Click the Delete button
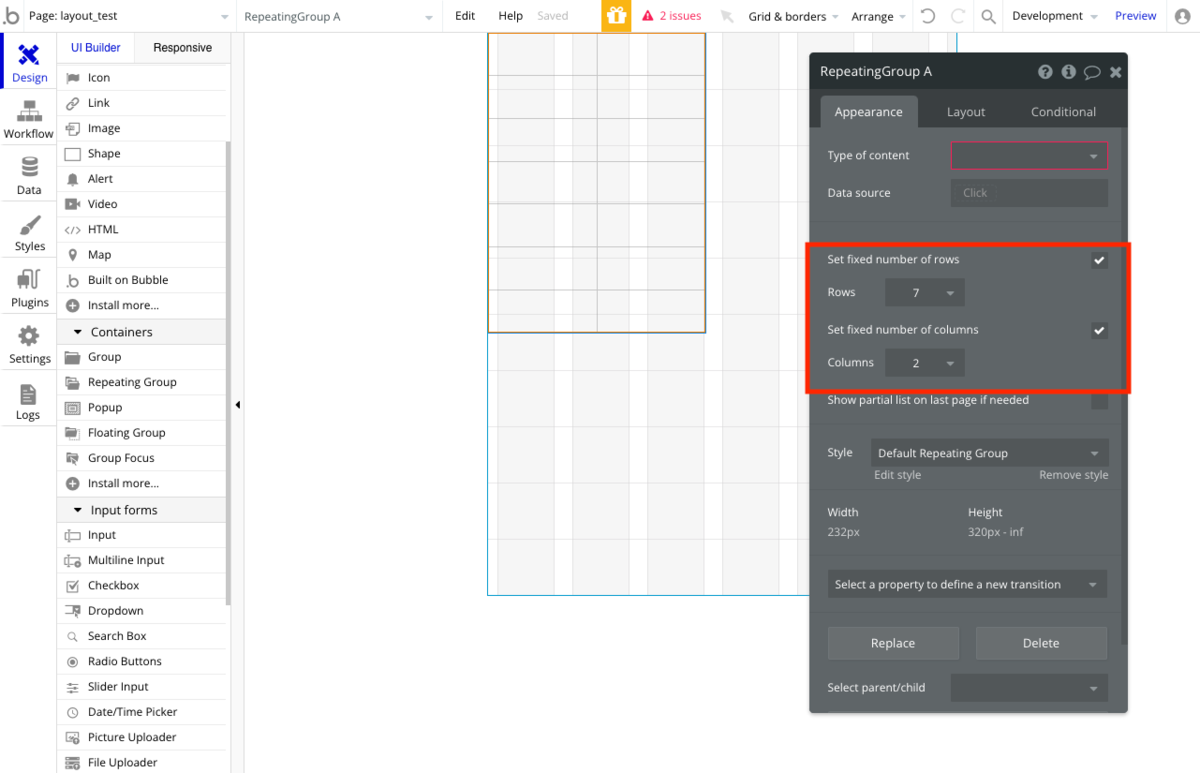This screenshot has height=773, width=1200. (x=1041, y=643)
